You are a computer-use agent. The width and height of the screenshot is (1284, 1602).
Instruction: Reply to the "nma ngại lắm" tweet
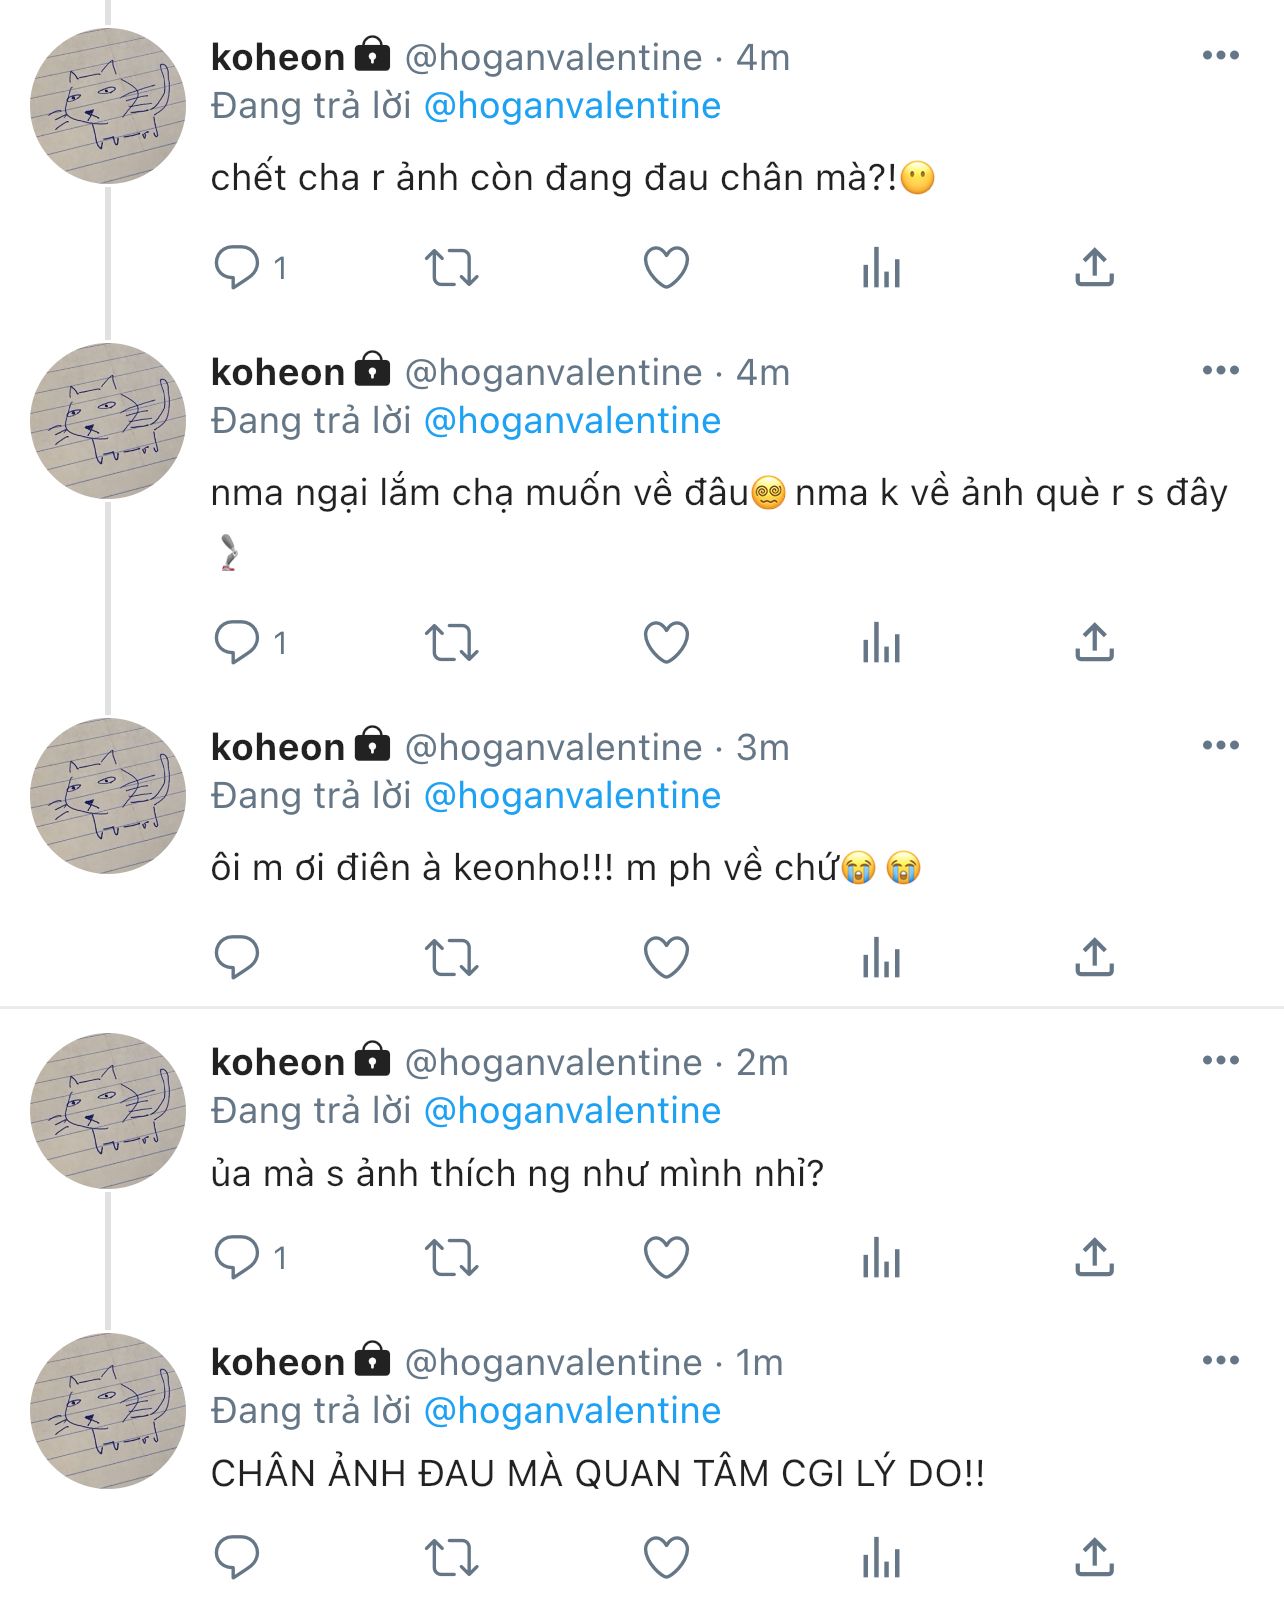click(x=237, y=642)
